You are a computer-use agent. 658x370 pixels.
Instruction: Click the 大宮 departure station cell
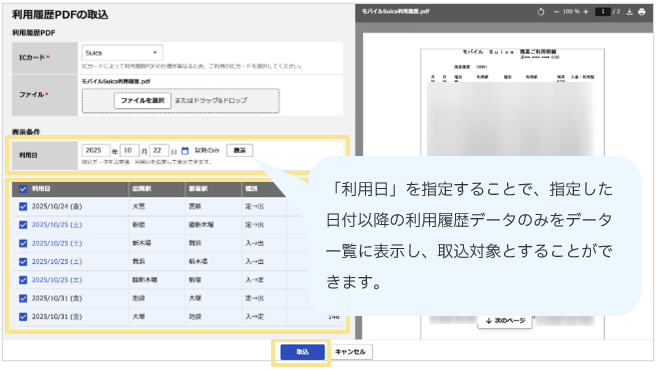138,206
